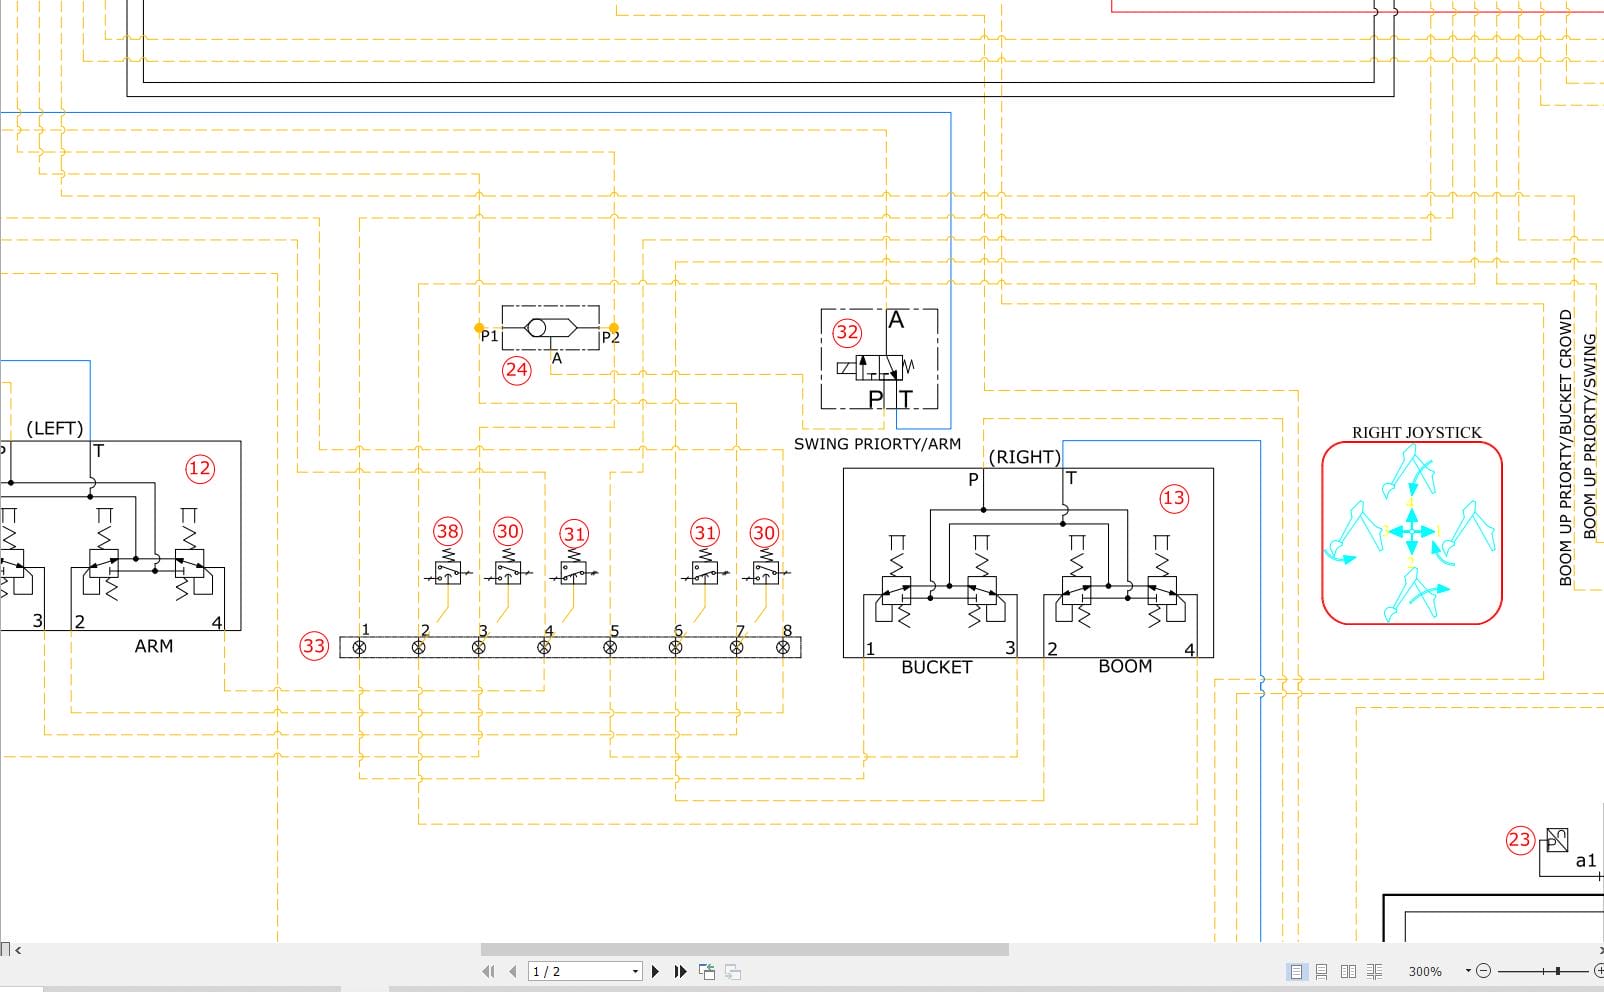This screenshot has width=1604, height=992.
Task: Click the left scroll arrow of horizontal scrollbar
Action: pos(18,950)
